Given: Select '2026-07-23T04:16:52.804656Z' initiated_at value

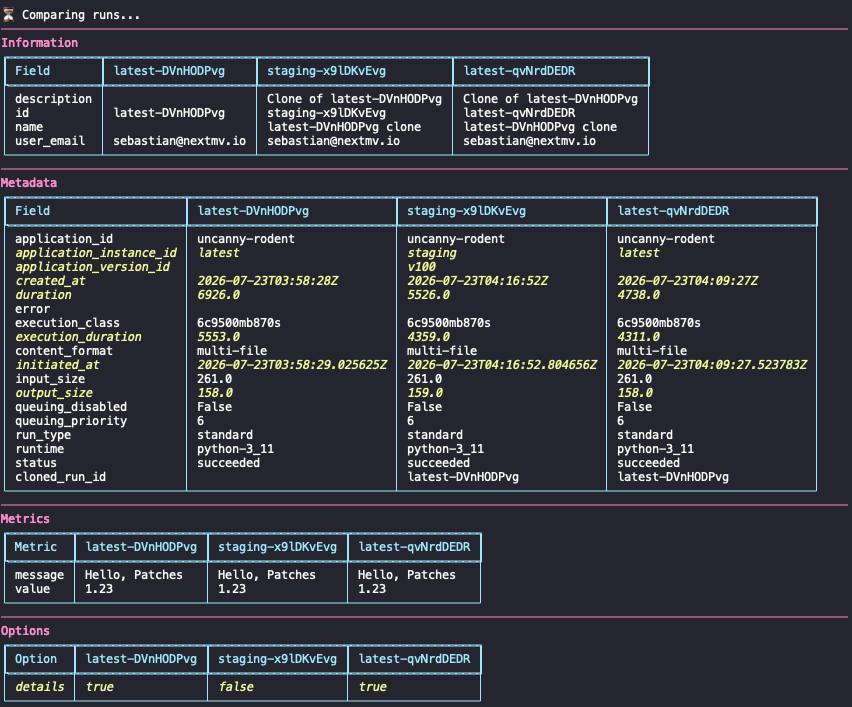Looking at the screenshot, I should click(x=502, y=365).
